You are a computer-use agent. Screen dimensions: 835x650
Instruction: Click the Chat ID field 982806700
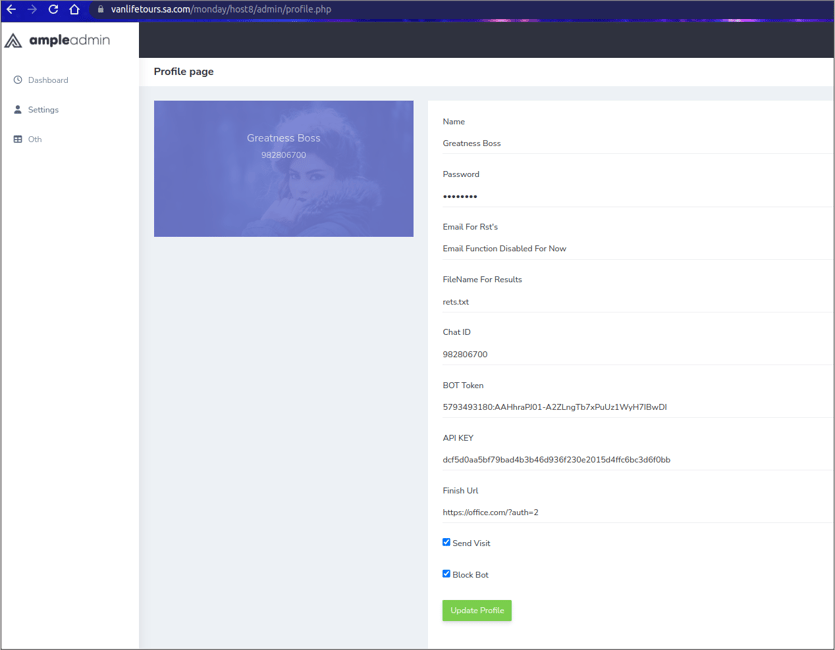[637, 354]
